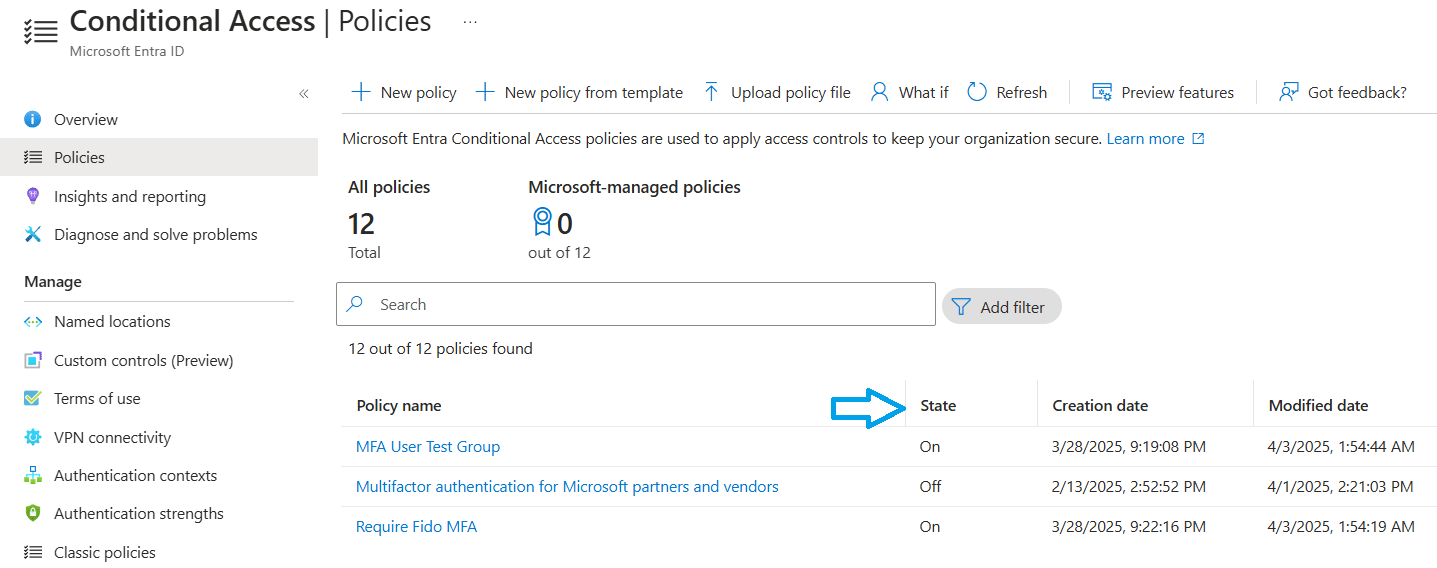
Task: Click the Microsoft-managed policies ribbon badge icon
Action: (541, 221)
